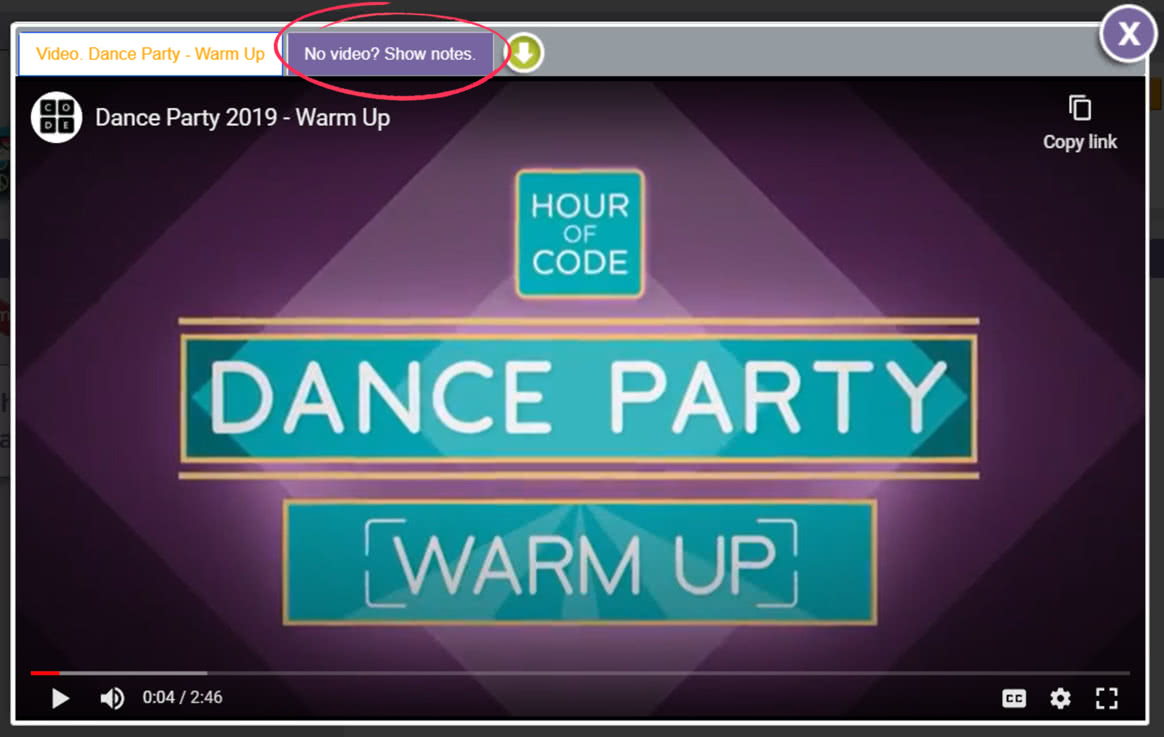
Task: Toggle closed captions with the CC button
Action: [1014, 698]
